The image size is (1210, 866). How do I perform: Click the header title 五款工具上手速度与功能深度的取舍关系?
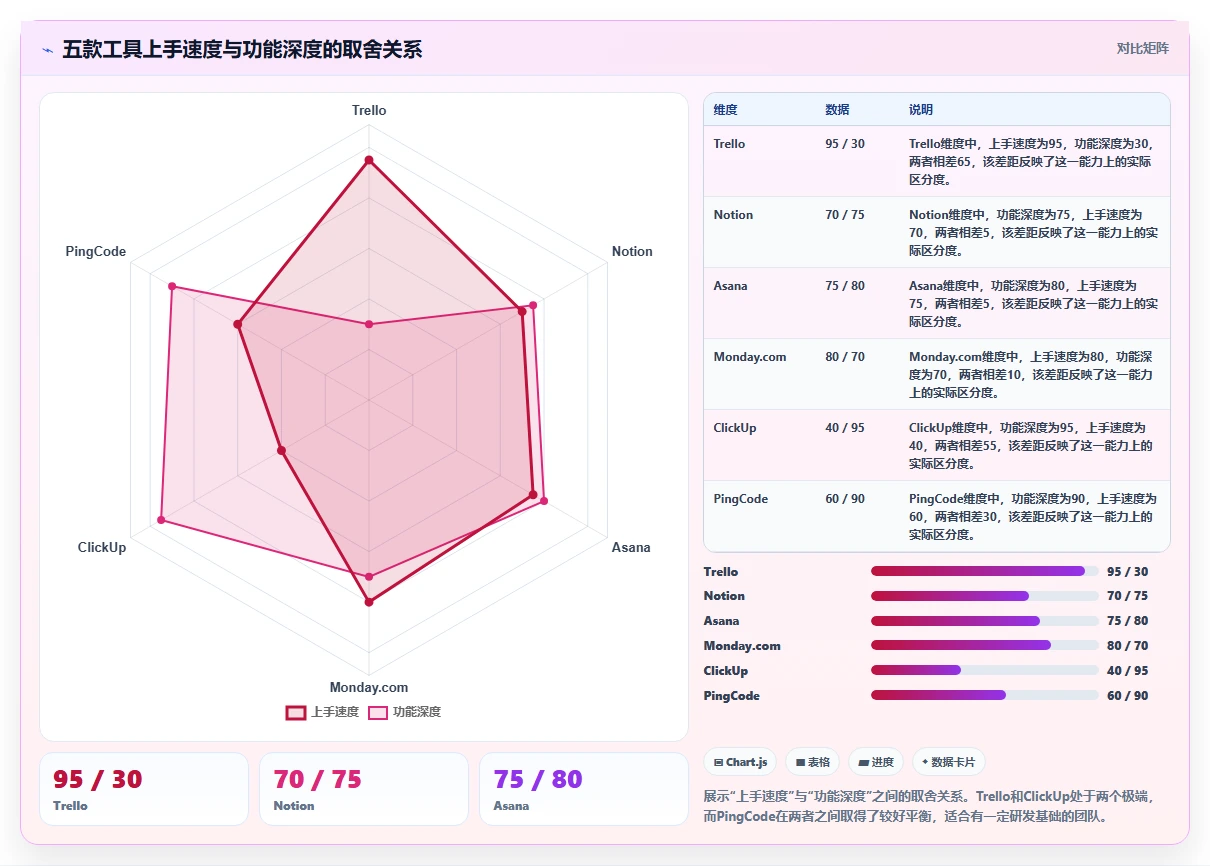pyautogui.click(x=242, y=49)
